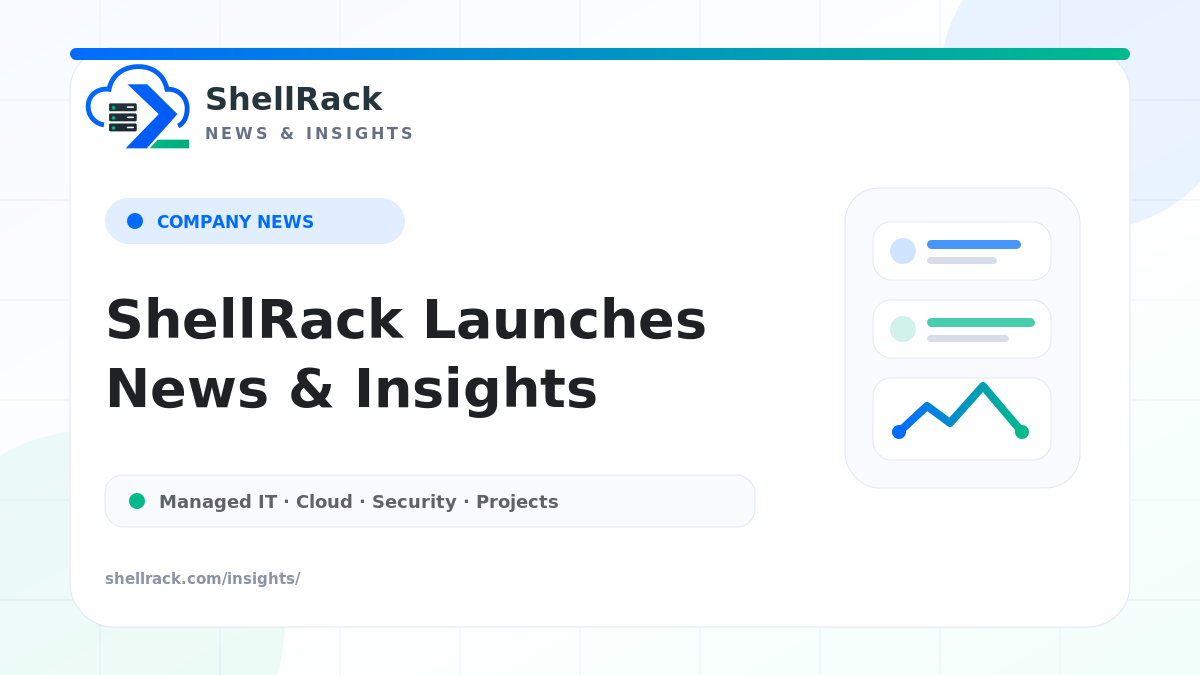Select the COMPANY NEWS category badge

255,221
